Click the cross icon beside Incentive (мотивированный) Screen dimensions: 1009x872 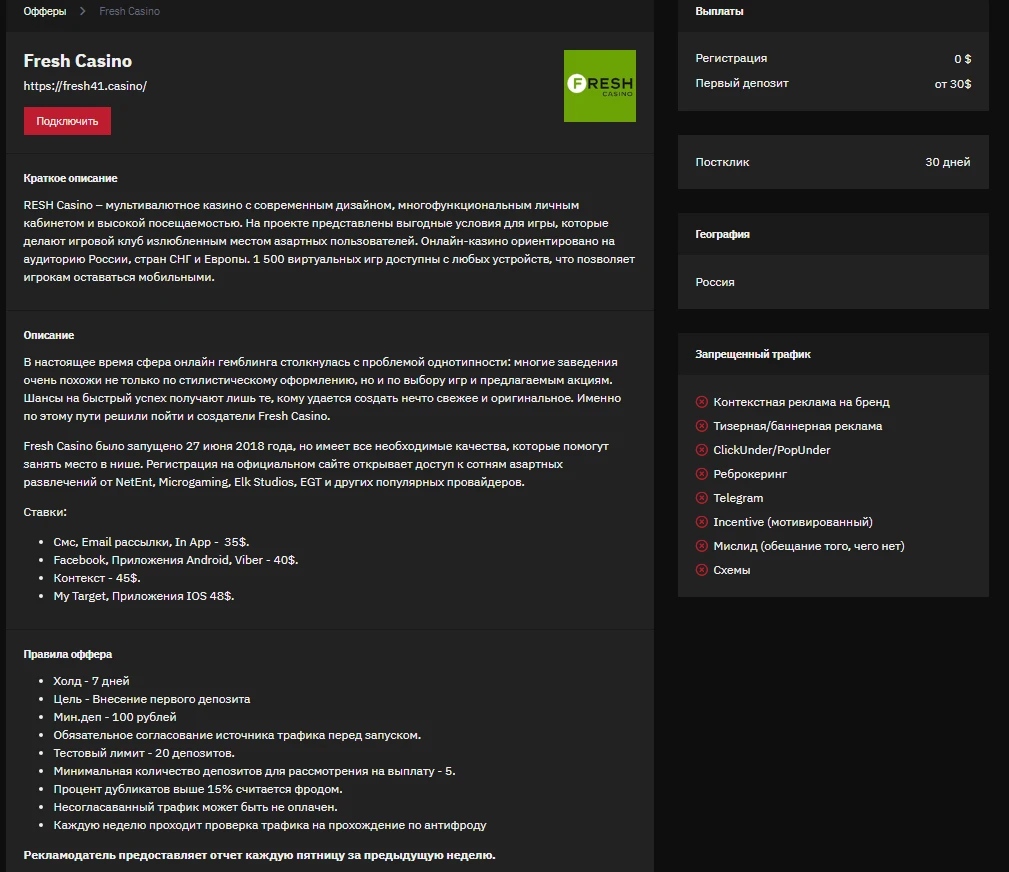click(701, 522)
